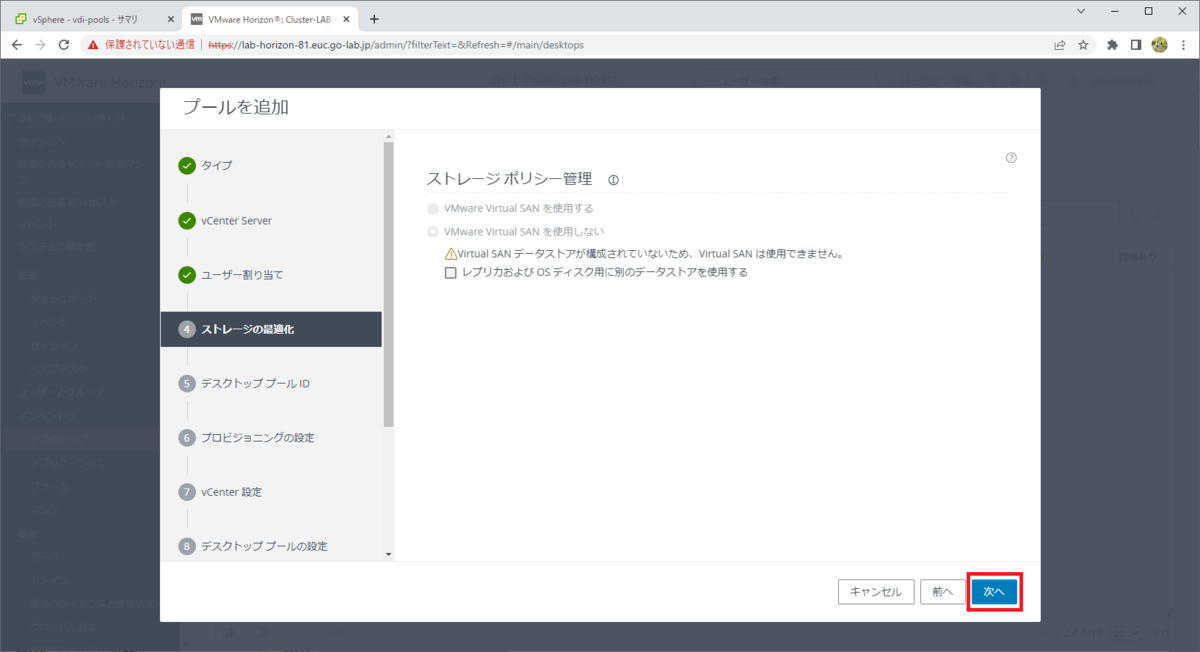Click the wizard sidebar scrollbar thumb
This screenshot has width=1200, height=652.
point(388,285)
